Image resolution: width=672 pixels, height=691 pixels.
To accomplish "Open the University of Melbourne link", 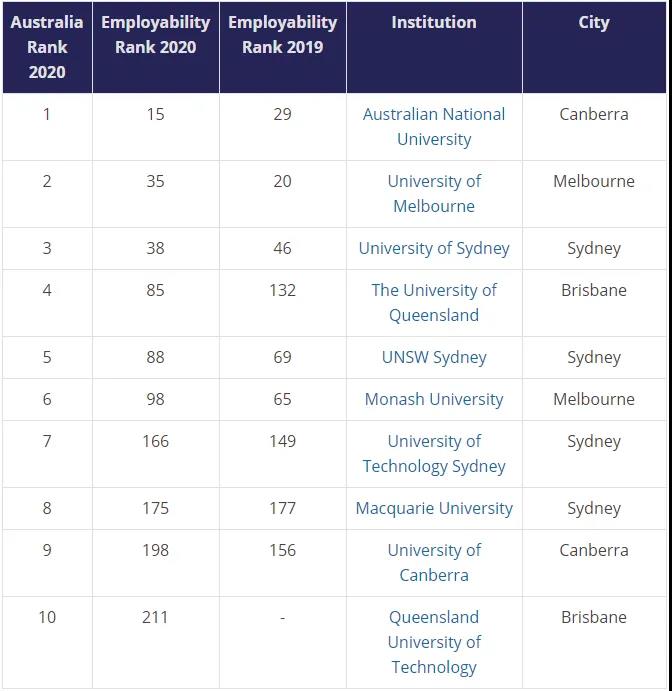I will [434, 193].
